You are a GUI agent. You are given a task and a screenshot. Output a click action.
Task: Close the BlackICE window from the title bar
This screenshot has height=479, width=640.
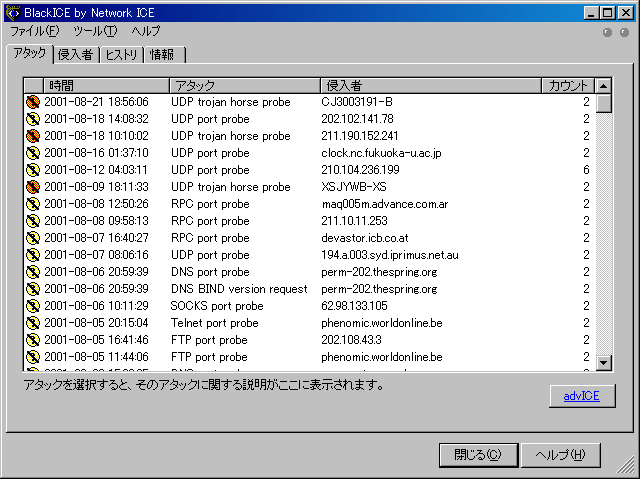coord(626,13)
